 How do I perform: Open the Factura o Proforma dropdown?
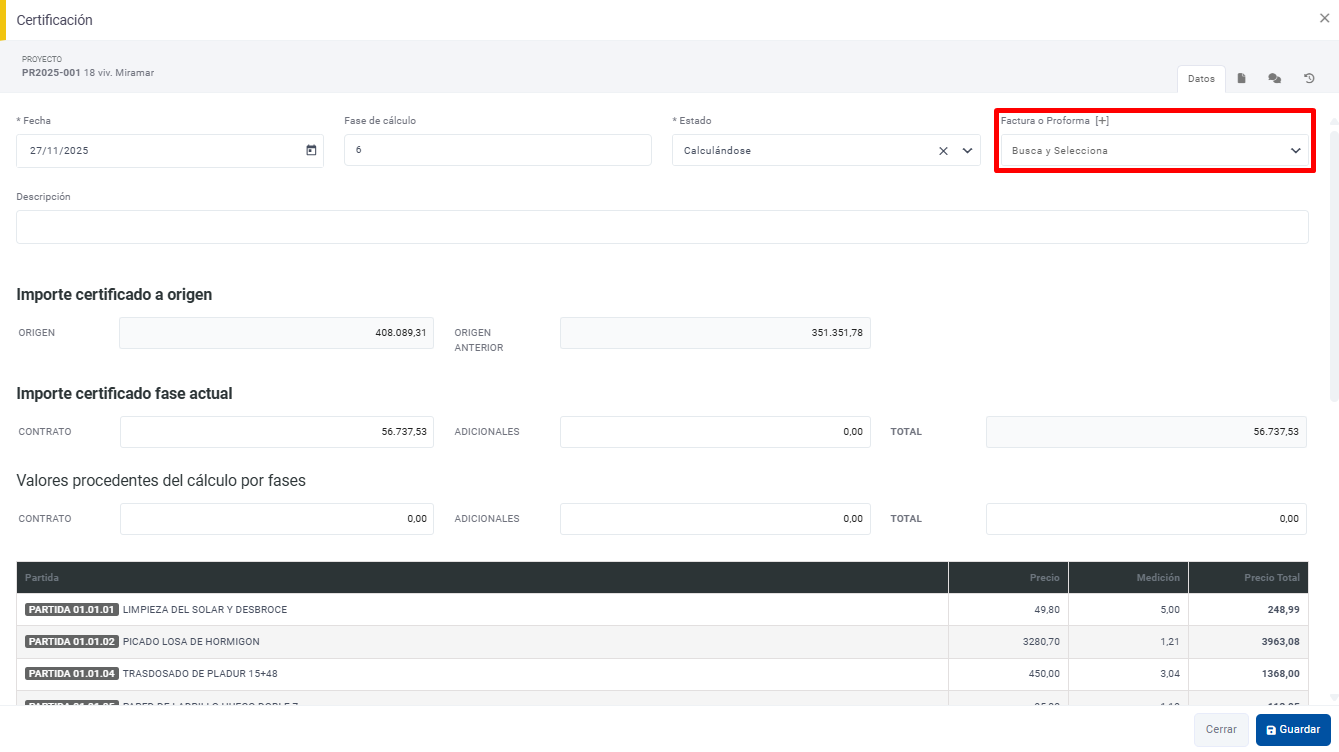click(1154, 151)
